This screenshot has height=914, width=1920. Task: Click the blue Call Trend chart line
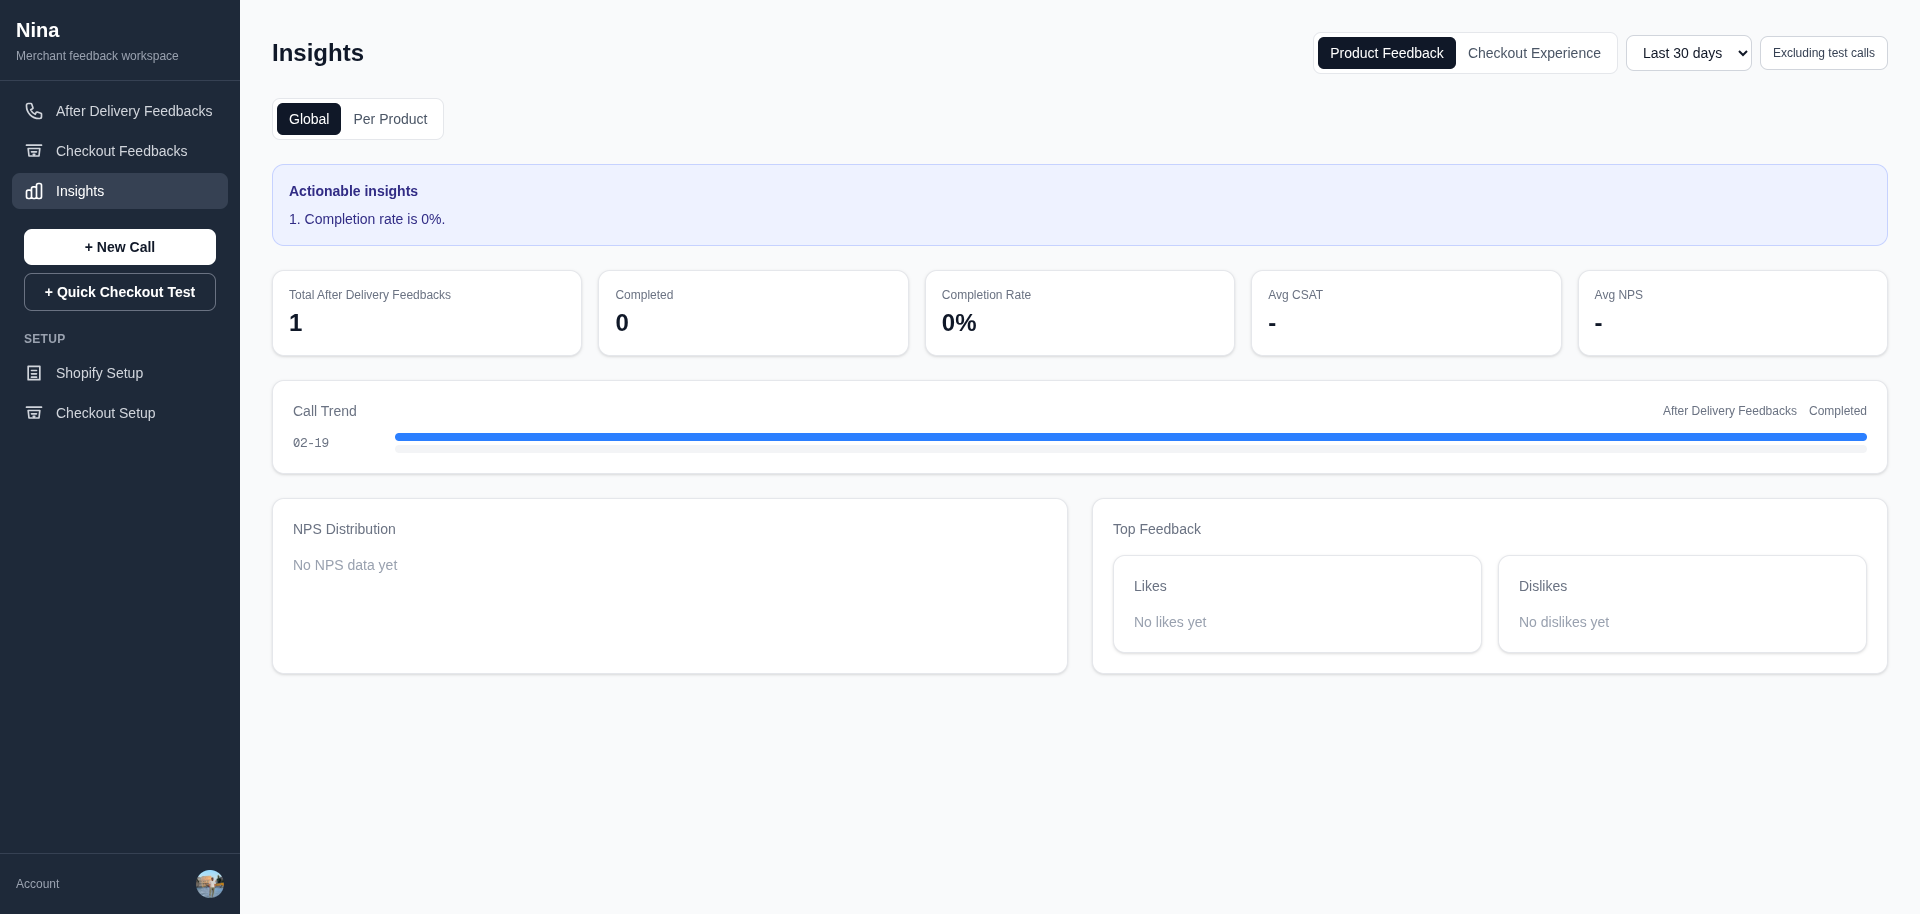click(x=1130, y=437)
